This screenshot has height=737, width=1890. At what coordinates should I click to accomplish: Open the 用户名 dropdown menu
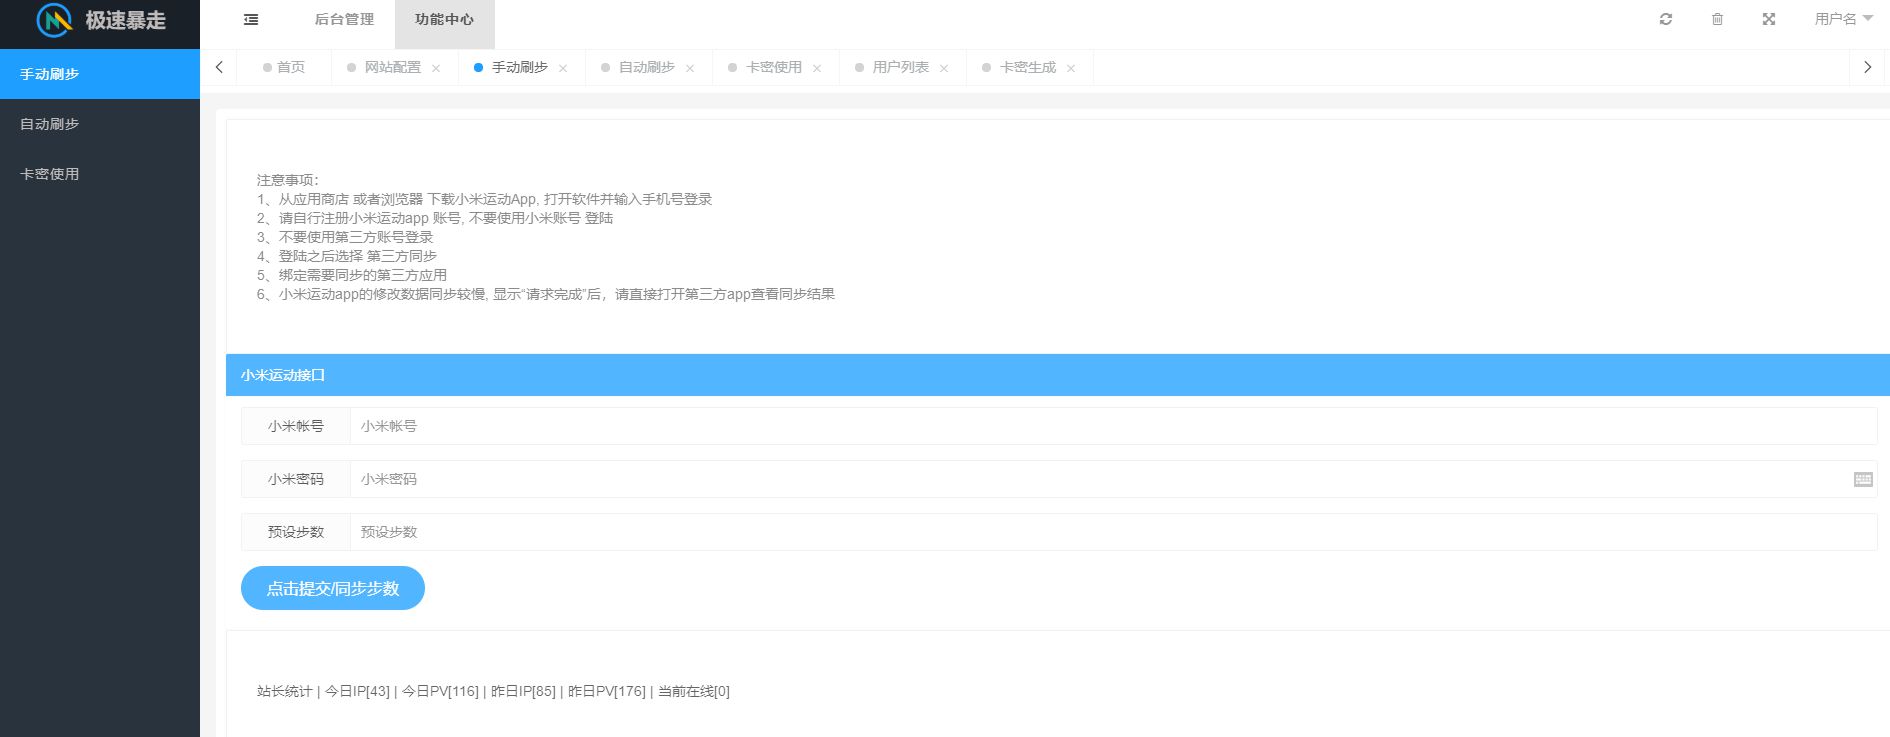coord(1843,20)
